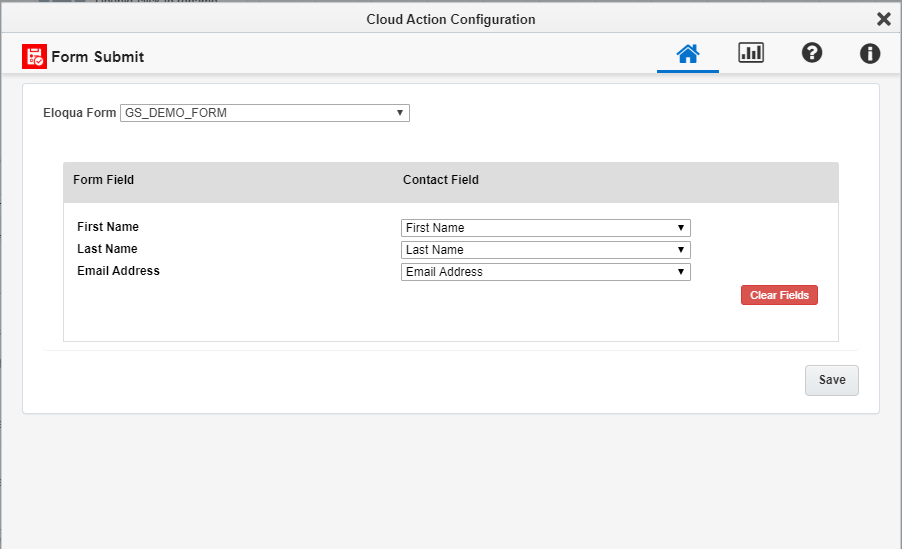Open the Last Name contact field dropdown
Image resolution: width=902 pixels, height=549 pixels.
[x=545, y=250]
